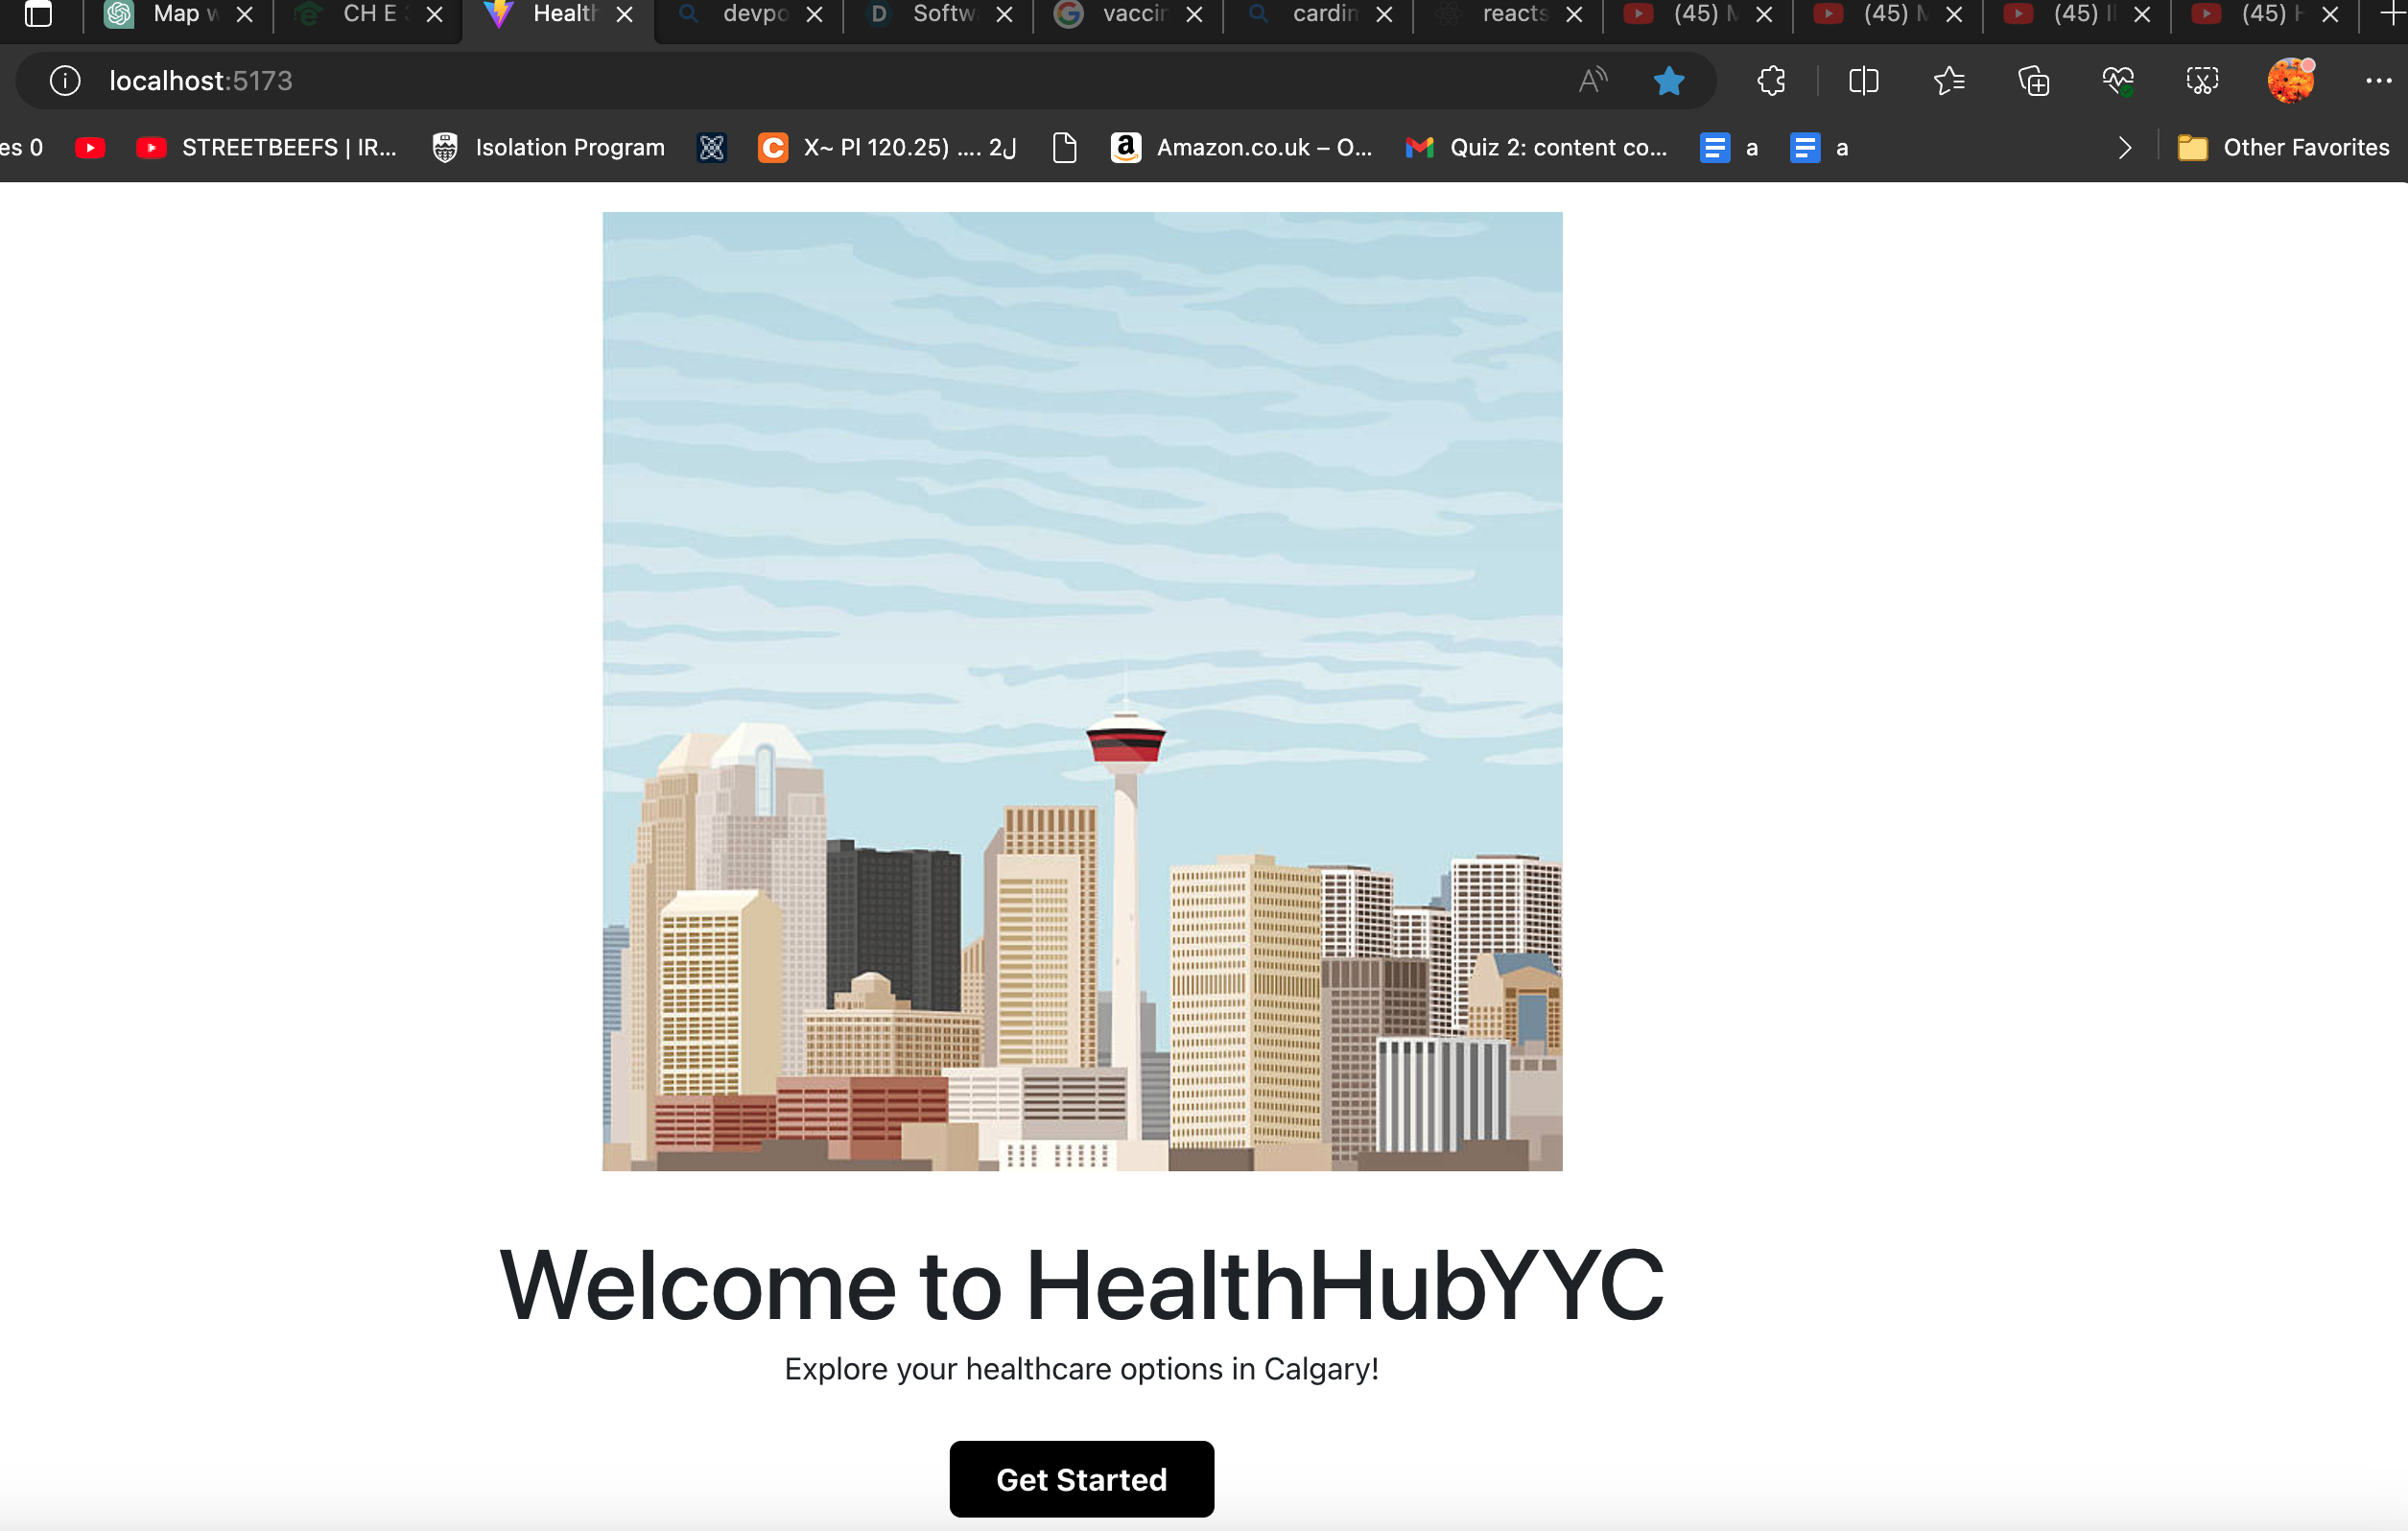
Task: Expand the bookmarks overflow chevron
Action: tap(2124, 148)
